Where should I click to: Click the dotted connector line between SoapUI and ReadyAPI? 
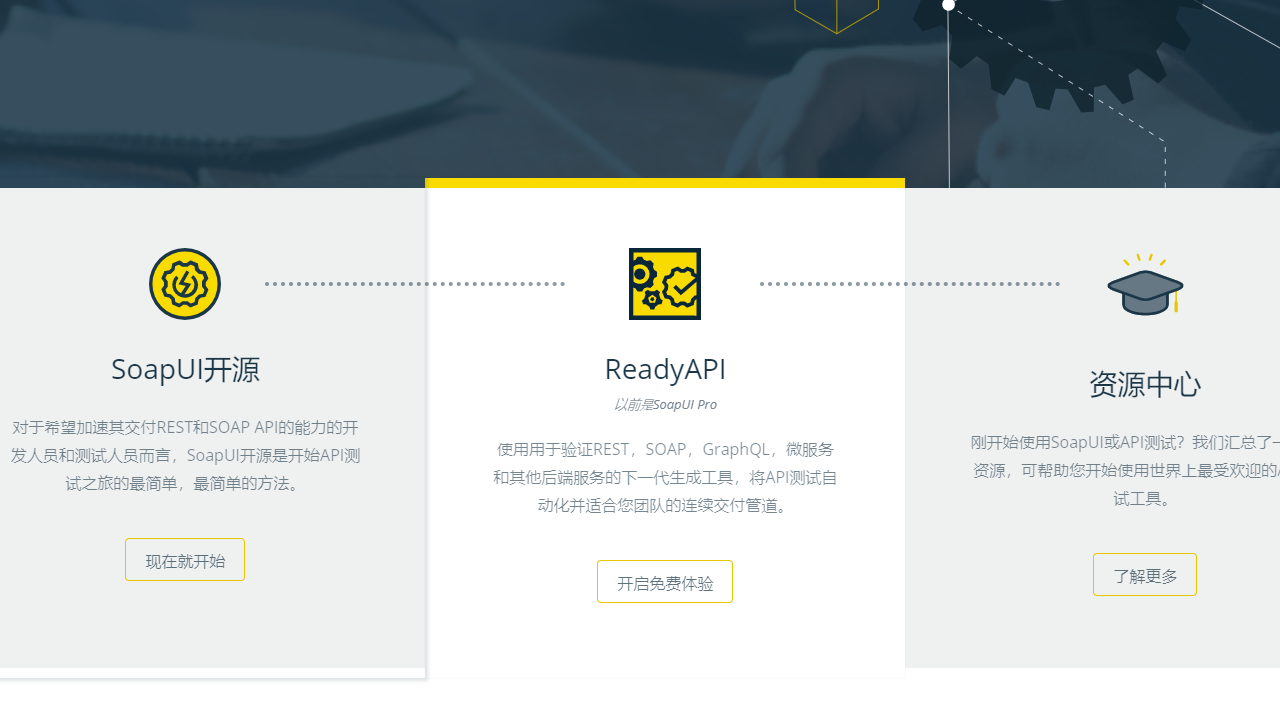tap(415, 283)
